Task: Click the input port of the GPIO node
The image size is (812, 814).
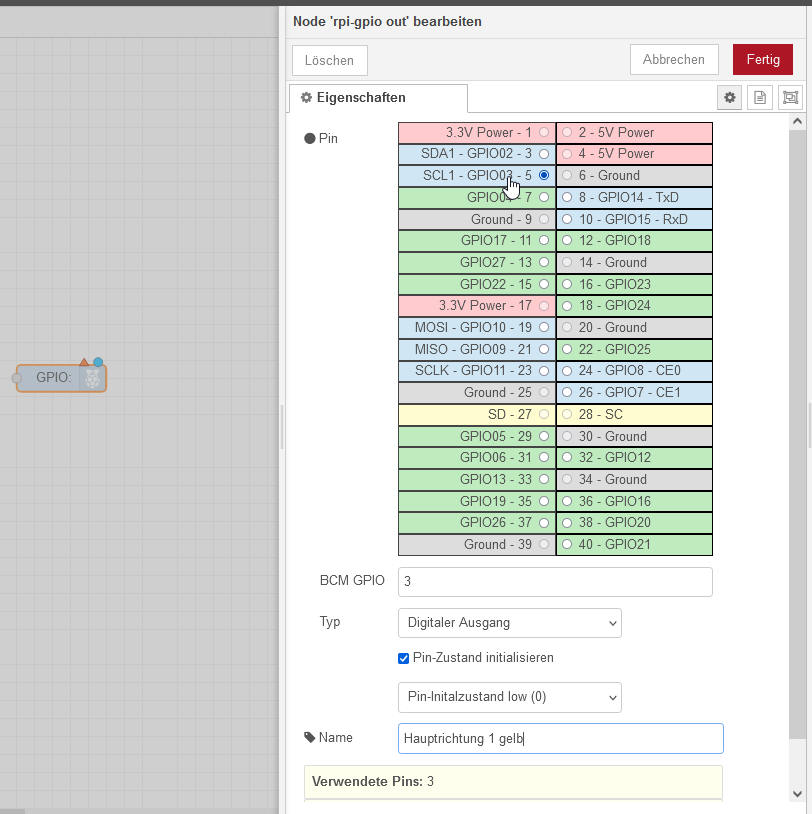Action: tap(16, 378)
